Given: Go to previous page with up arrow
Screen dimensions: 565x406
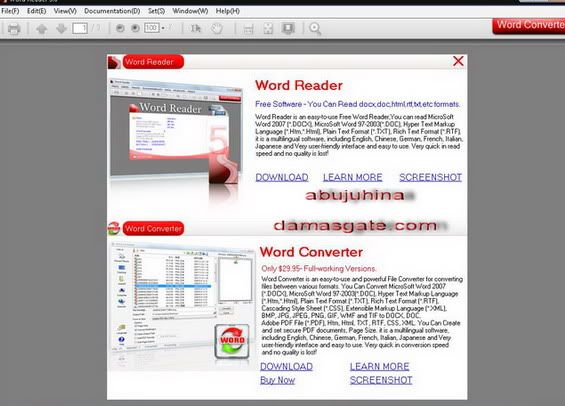Looking at the screenshot, I should coord(42,28).
